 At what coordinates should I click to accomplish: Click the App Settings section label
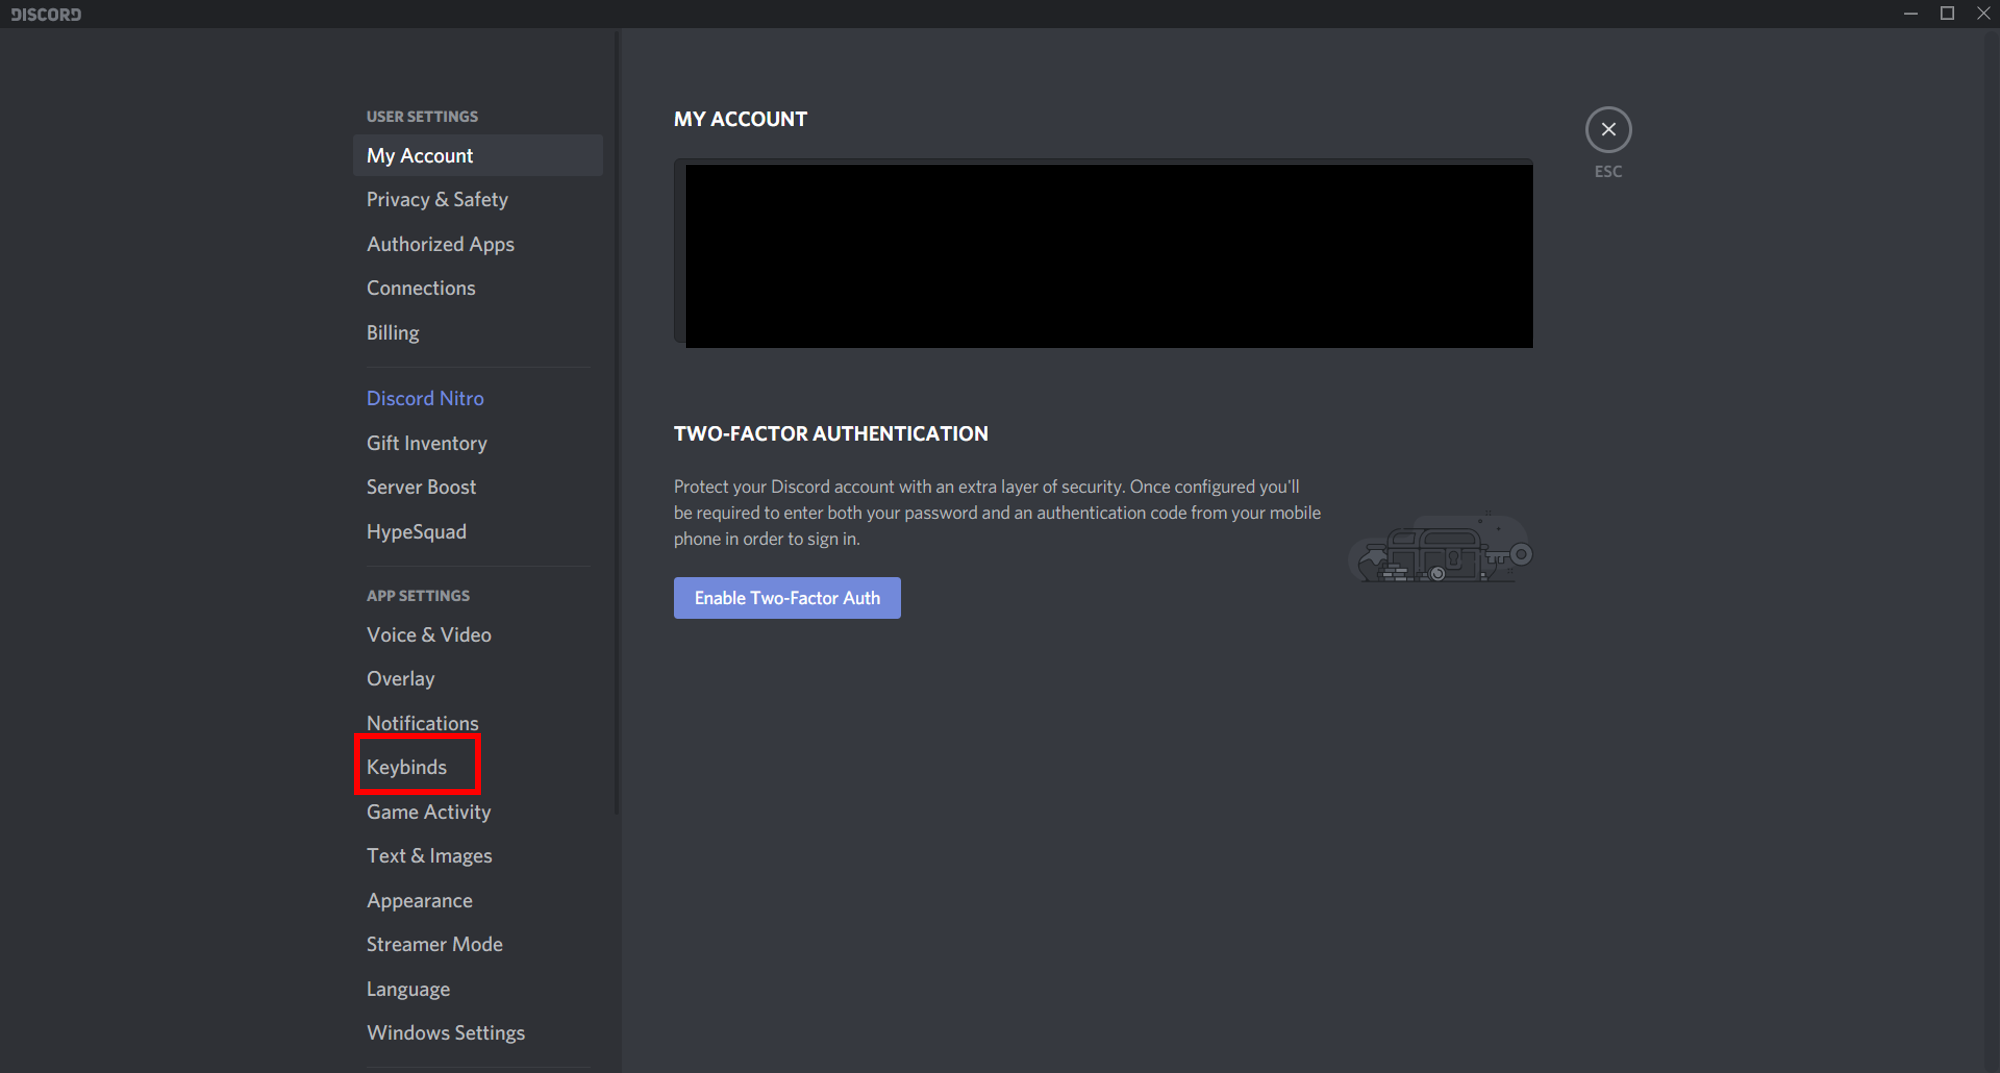[418, 596]
